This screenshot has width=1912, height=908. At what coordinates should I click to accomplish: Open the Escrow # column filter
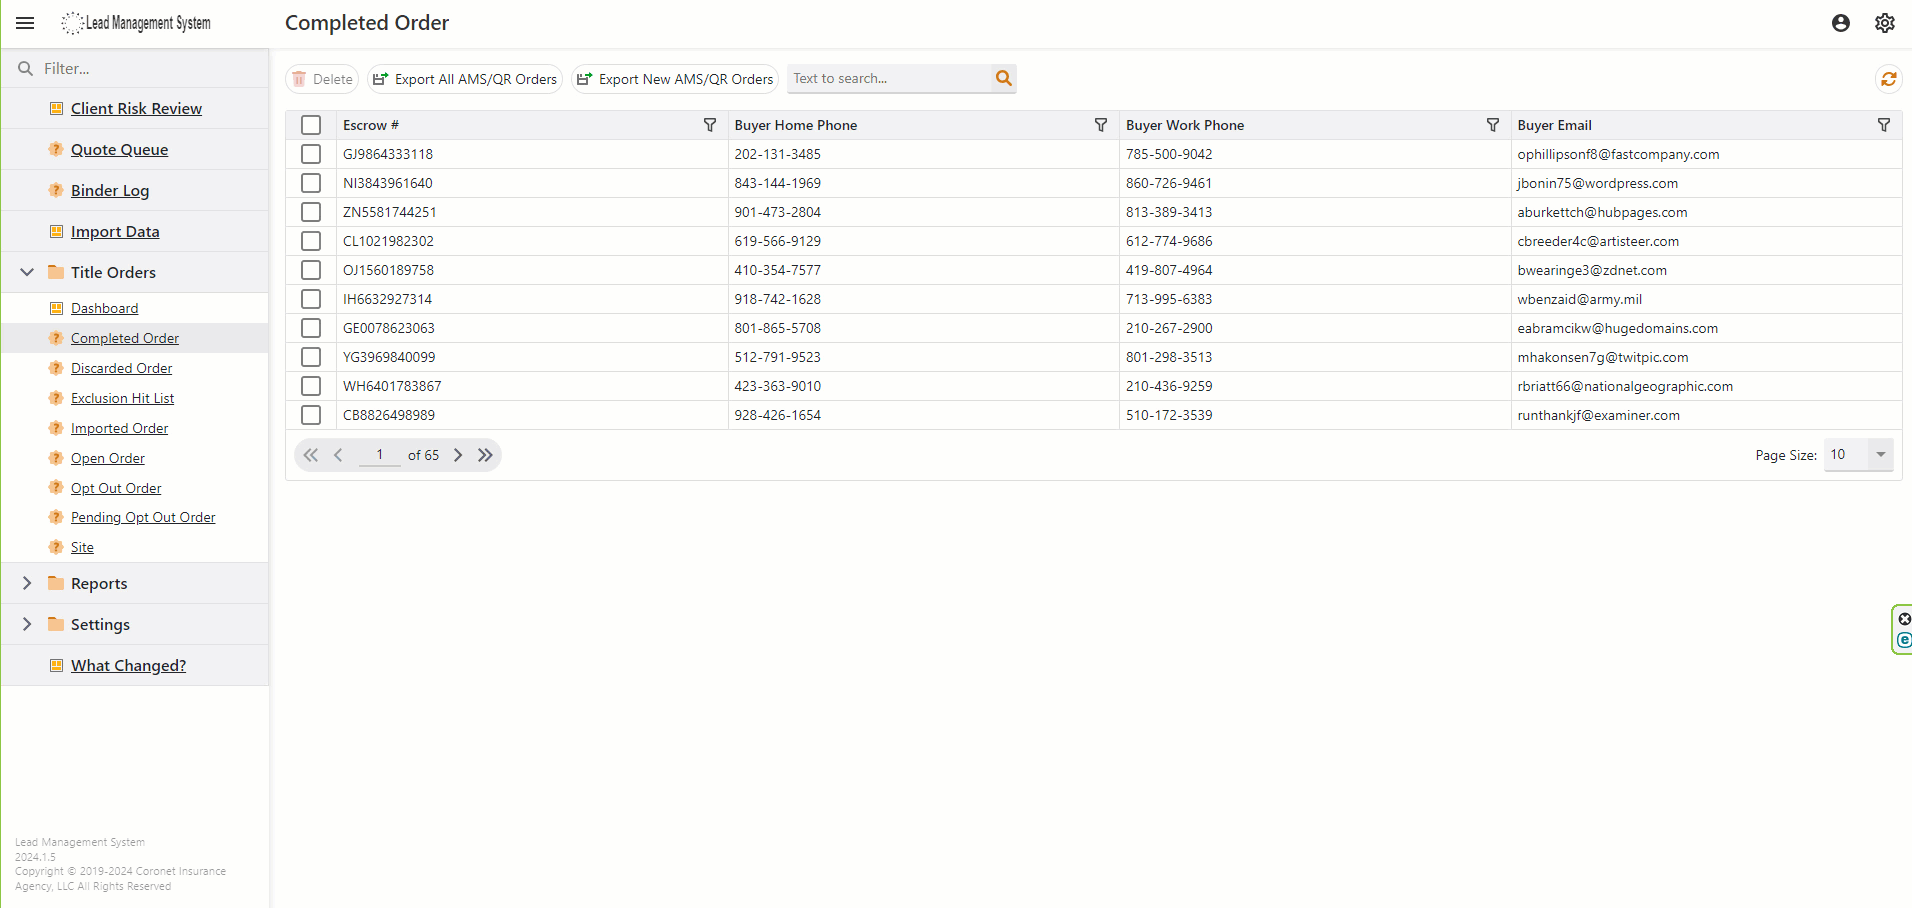coord(709,125)
